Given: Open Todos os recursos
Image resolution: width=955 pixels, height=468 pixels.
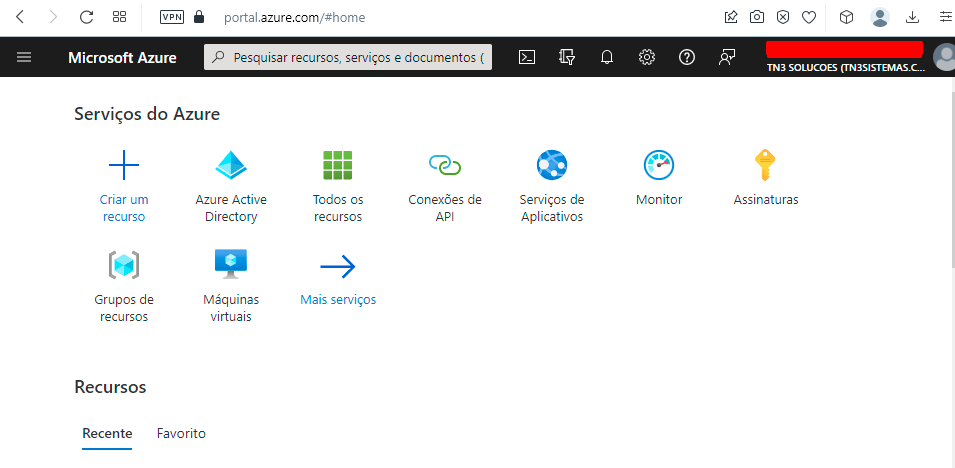Looking at the screenshot, I should 338,165.
